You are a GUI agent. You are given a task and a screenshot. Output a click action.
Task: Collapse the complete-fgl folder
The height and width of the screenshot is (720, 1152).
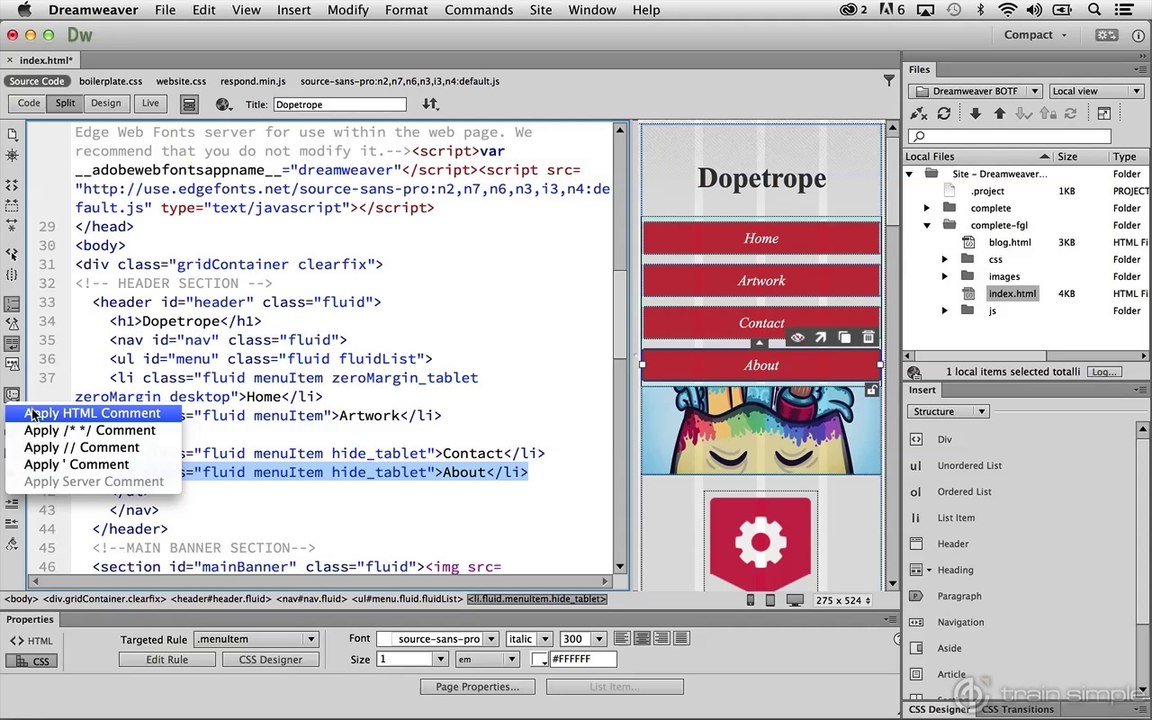click(927, 226)
